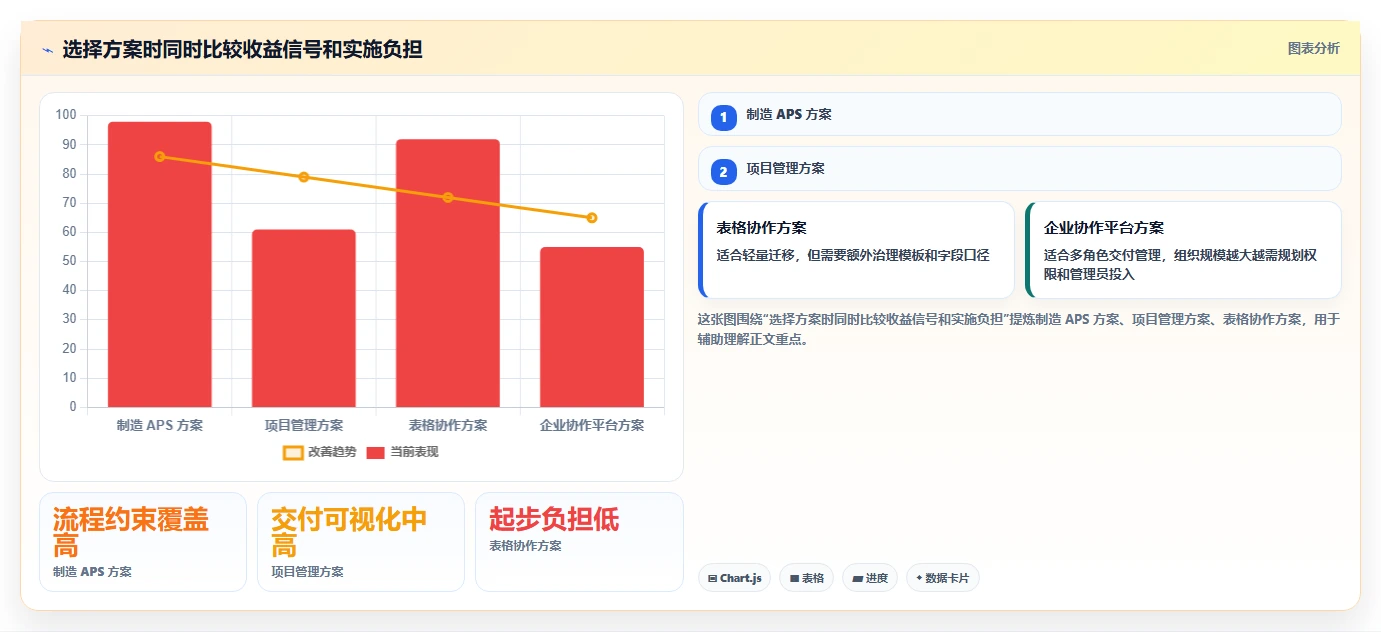Viewport: 1381px width, 632px height.
Task: Click the 流程约束覆盖高 metric card
Action: tap(143, 542)
